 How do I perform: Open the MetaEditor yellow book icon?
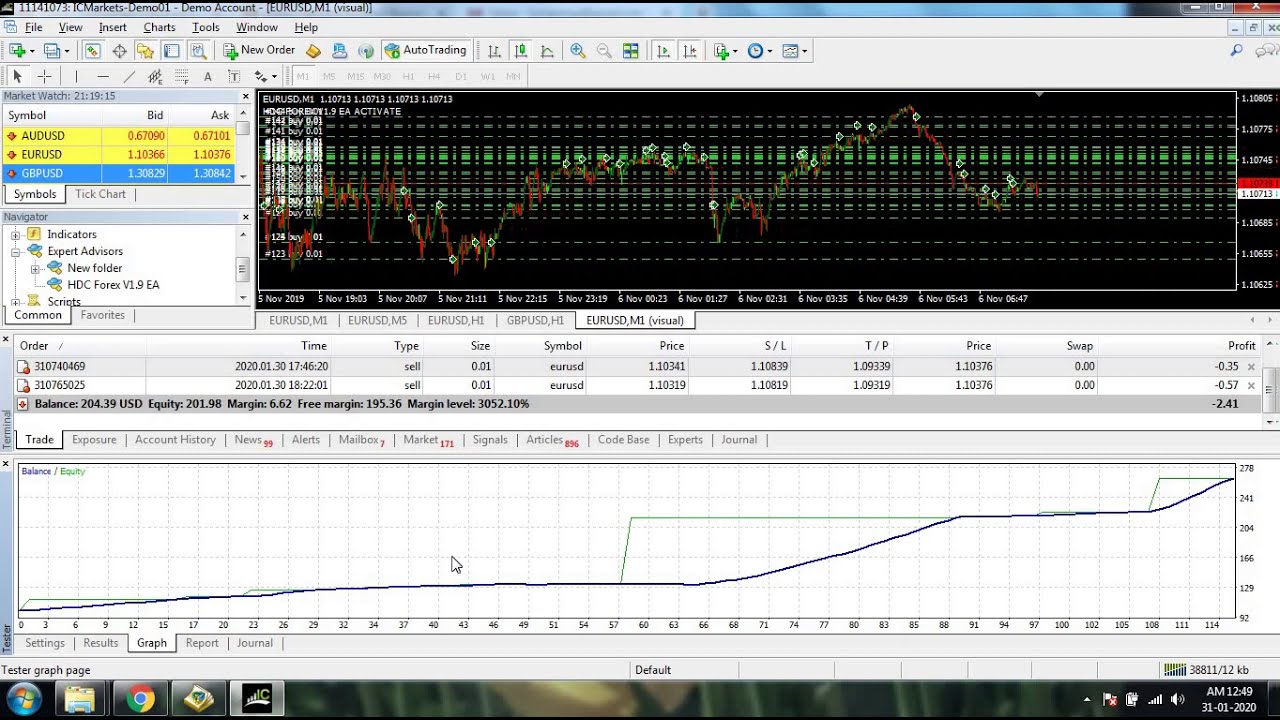[313, 51]
